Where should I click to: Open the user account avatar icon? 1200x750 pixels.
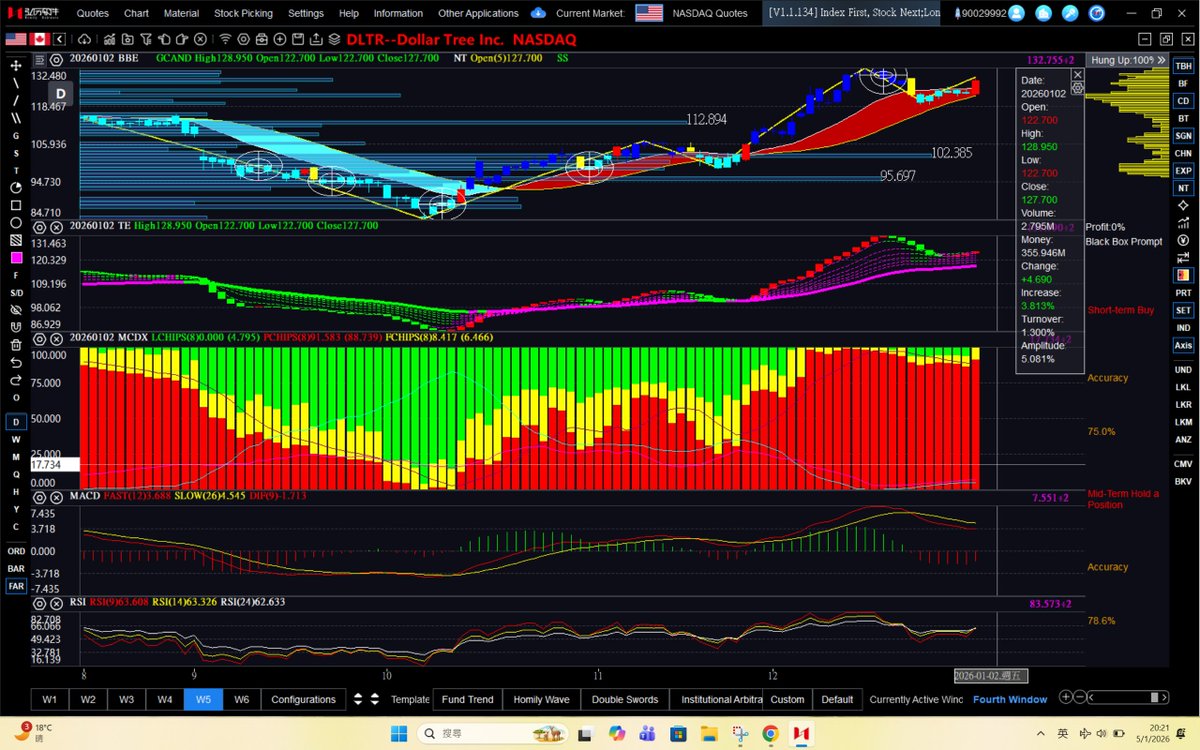(1016, 13)
